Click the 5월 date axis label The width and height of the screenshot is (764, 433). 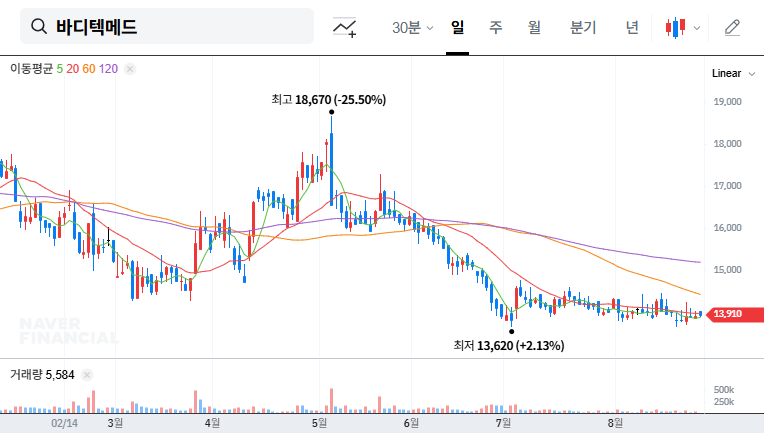[x=319, y=423]
